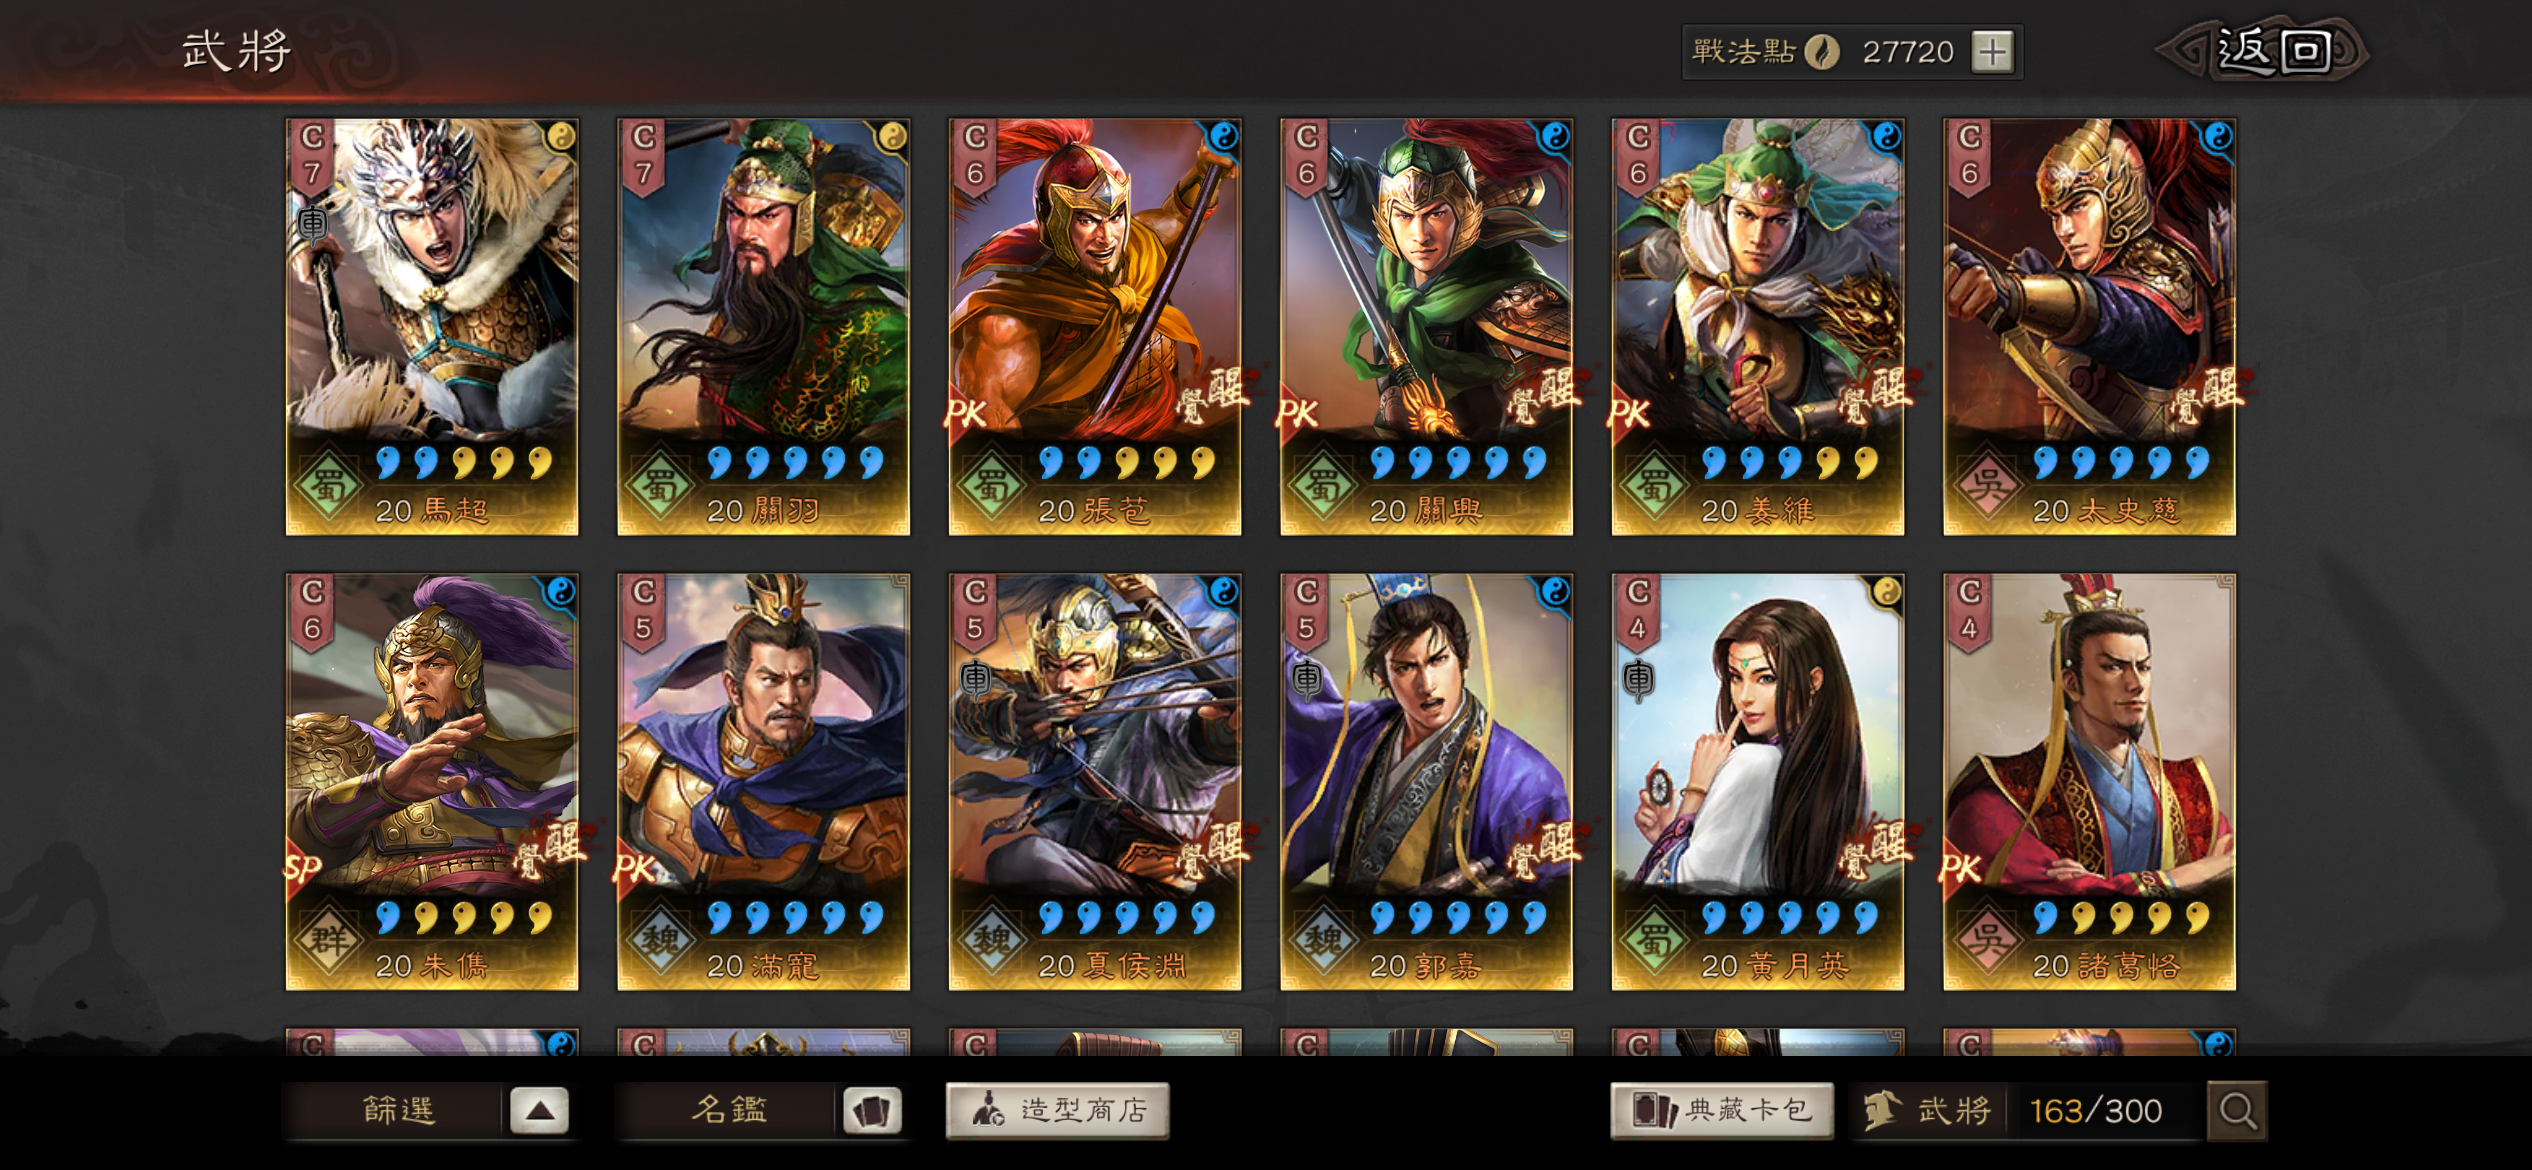Click the 戰法點 flame coin icon

click(1822, 51)
